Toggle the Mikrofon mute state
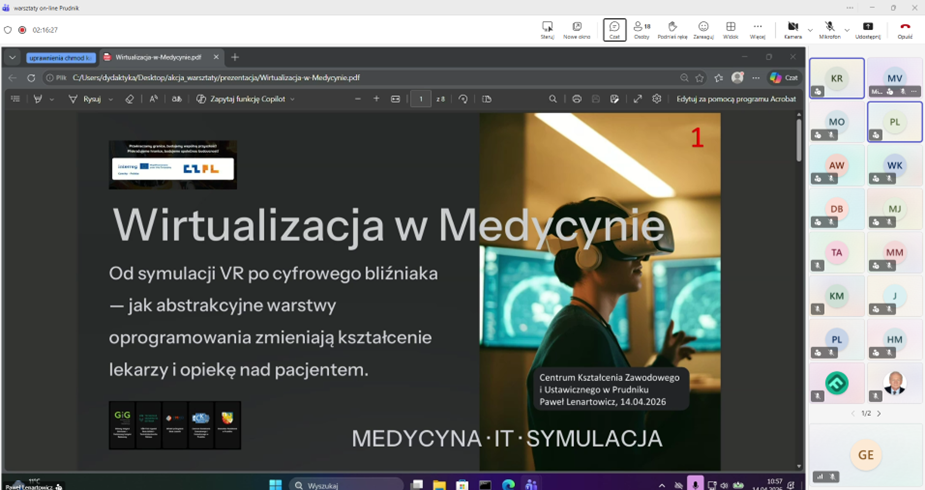The width and height of the screenshot is (925, 490). pyautogui.click(x=829, y=29)
